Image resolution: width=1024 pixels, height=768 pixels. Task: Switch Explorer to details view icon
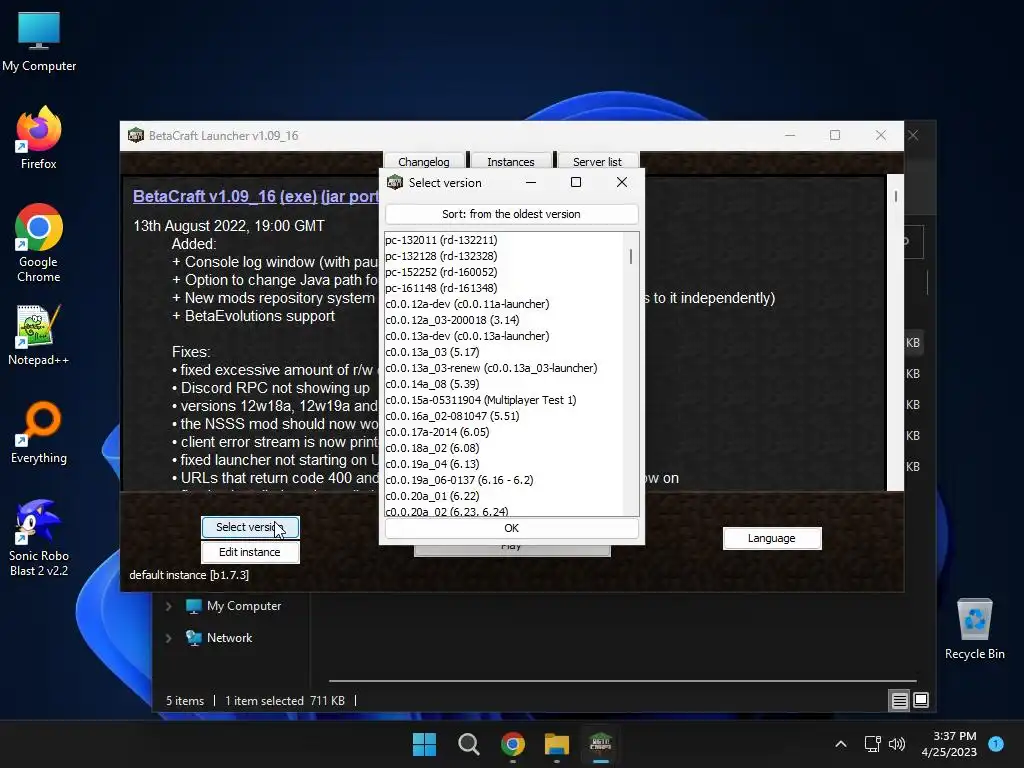(899, 701)
